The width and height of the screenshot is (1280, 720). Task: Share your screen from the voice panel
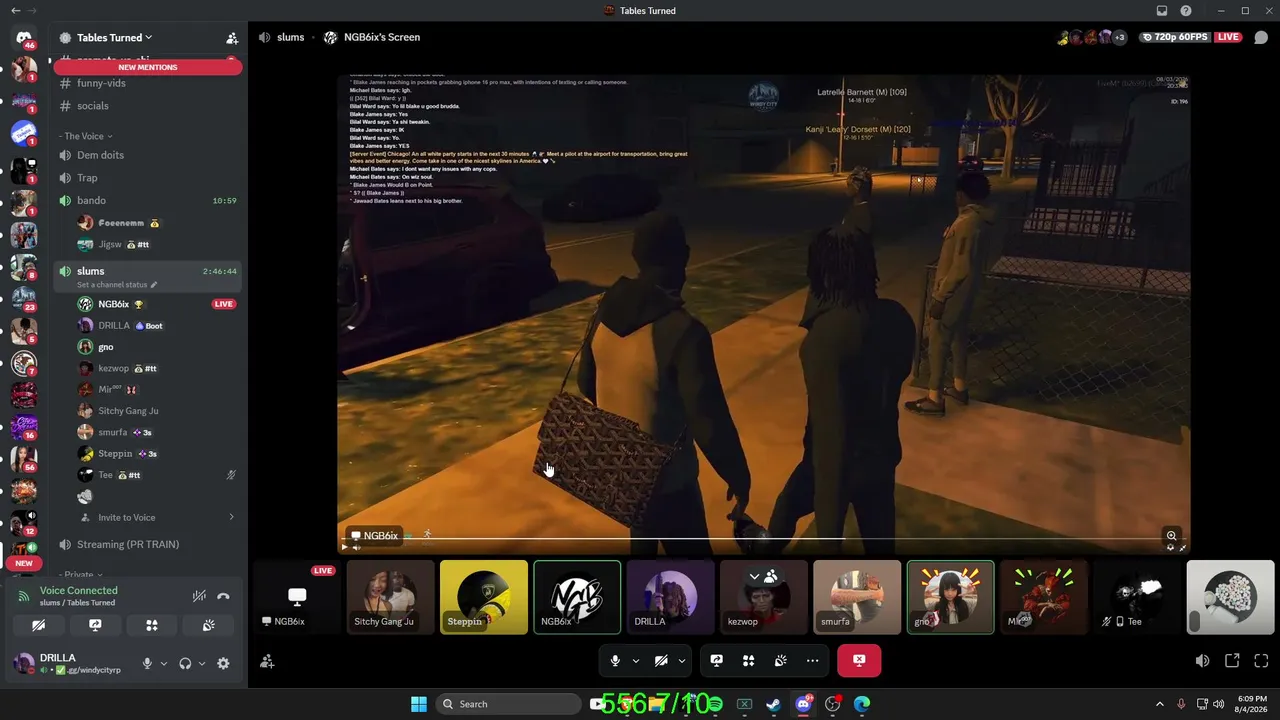95,625
